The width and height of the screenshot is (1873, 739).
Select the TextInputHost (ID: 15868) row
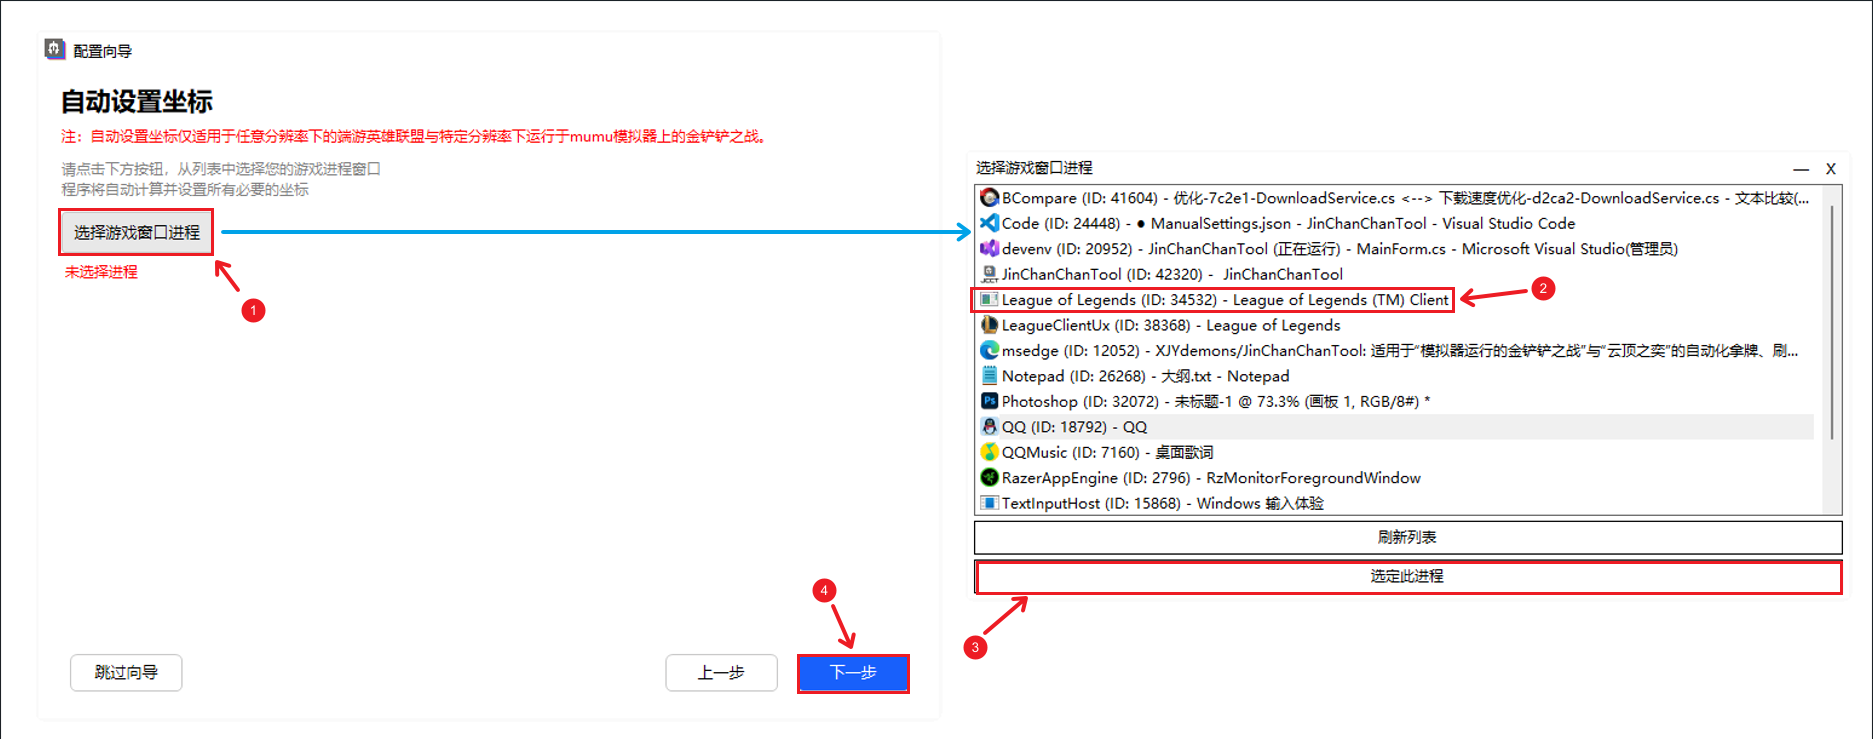[1396, 503]
